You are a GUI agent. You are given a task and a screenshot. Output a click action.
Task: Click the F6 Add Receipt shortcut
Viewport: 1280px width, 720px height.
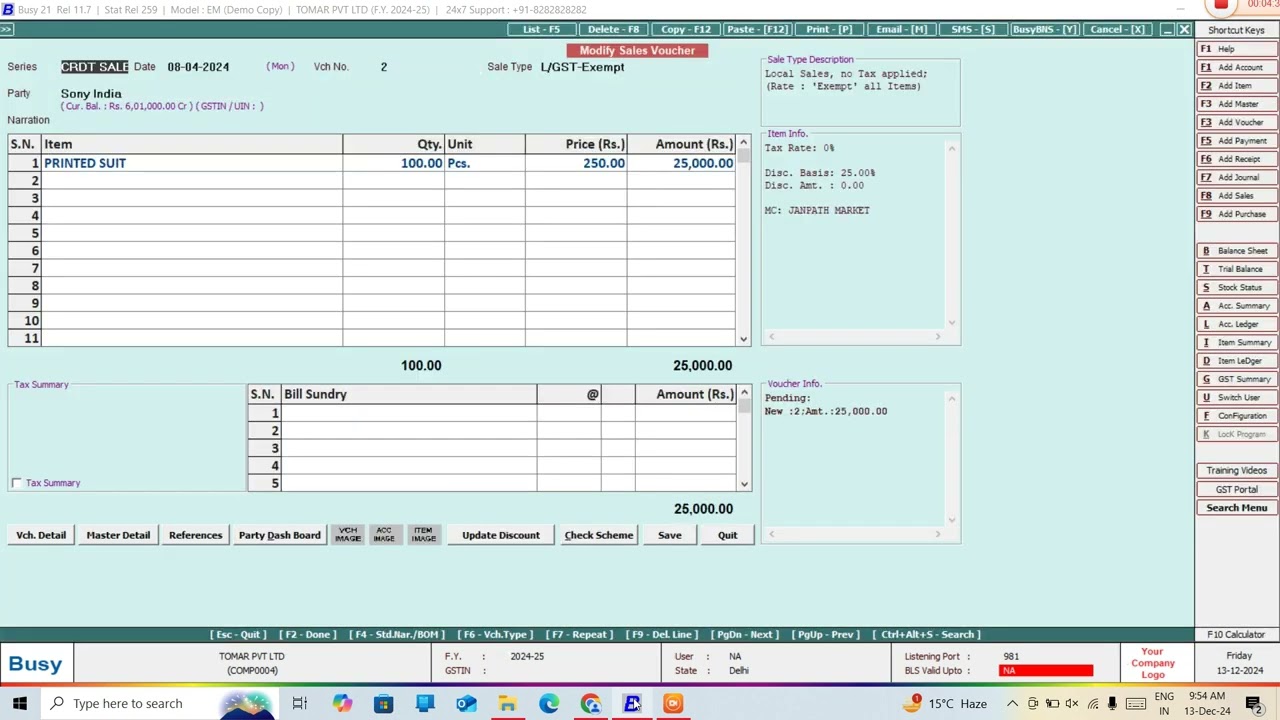1237,159
